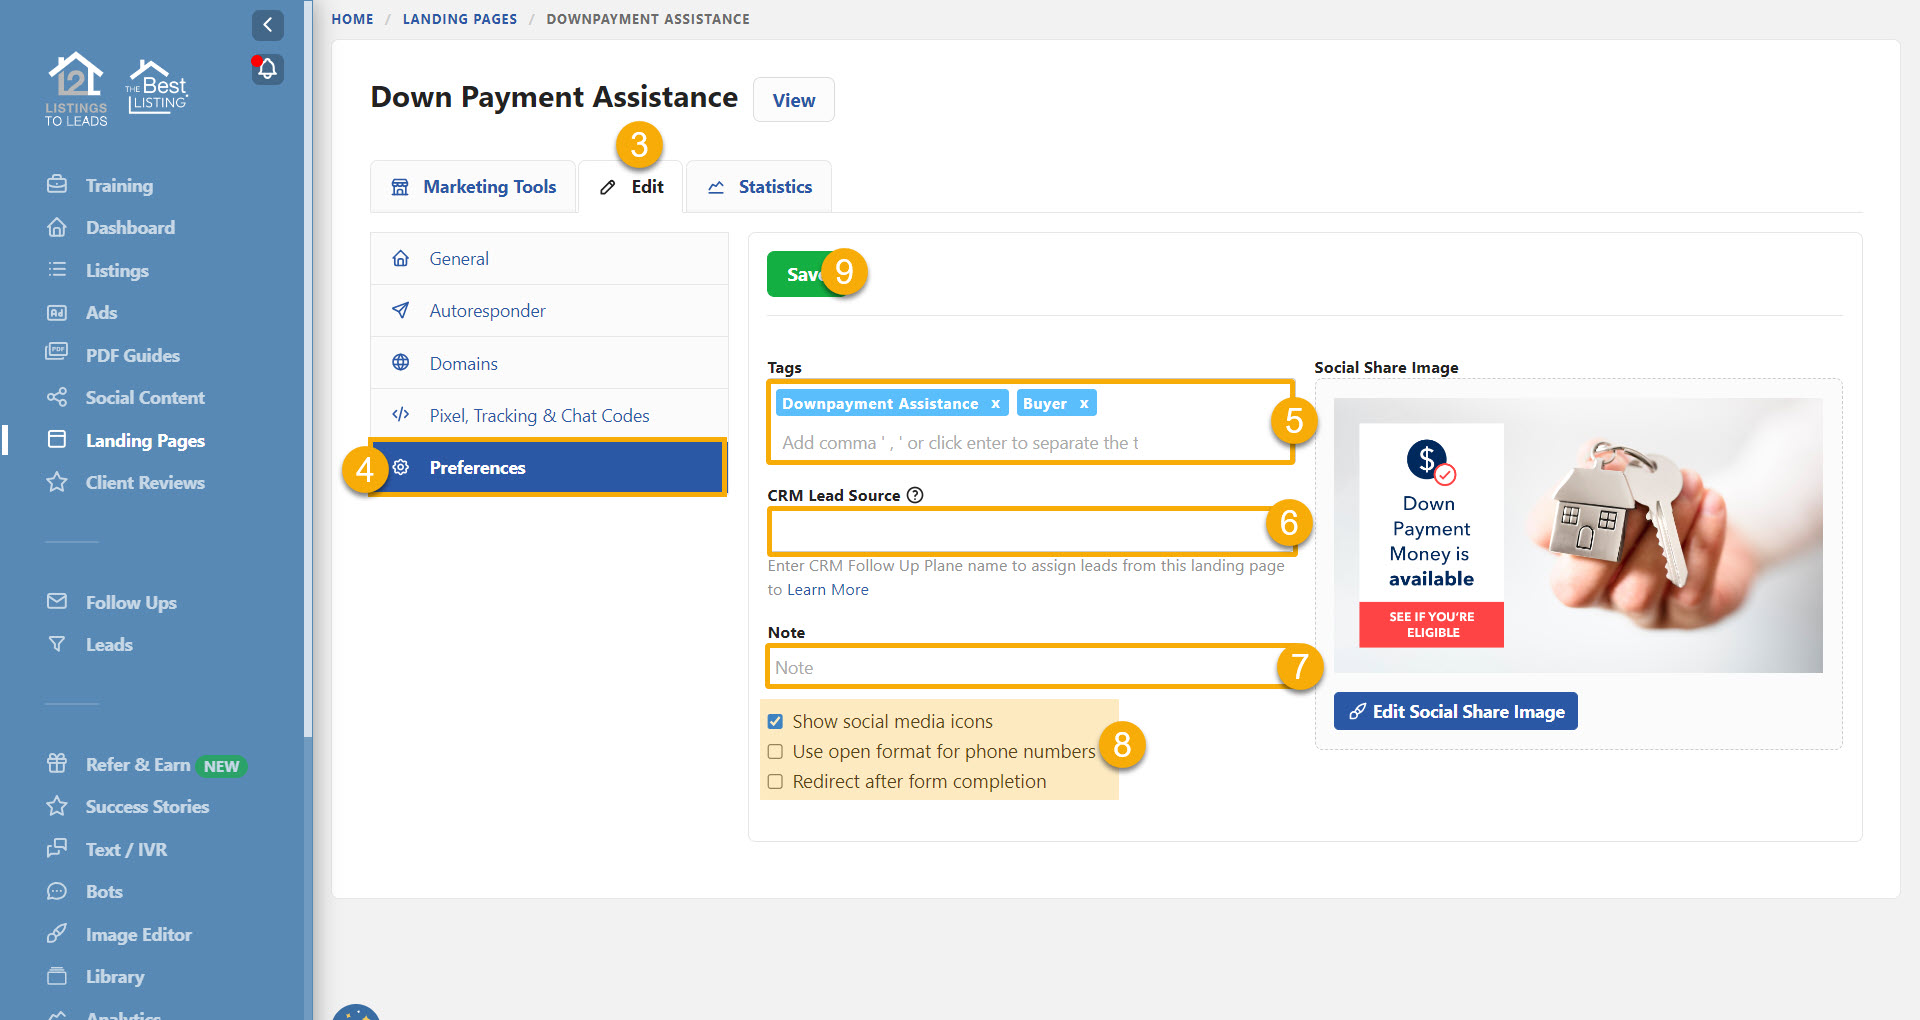
Task: Switch to the Marketing Tools tab
Action: pos(473,187)
